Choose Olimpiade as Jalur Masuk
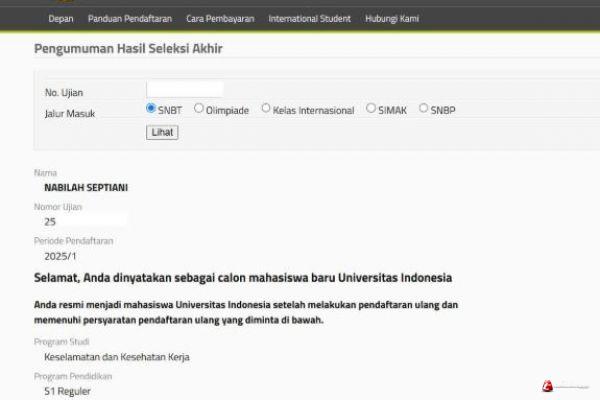 [x=199, y=109]
